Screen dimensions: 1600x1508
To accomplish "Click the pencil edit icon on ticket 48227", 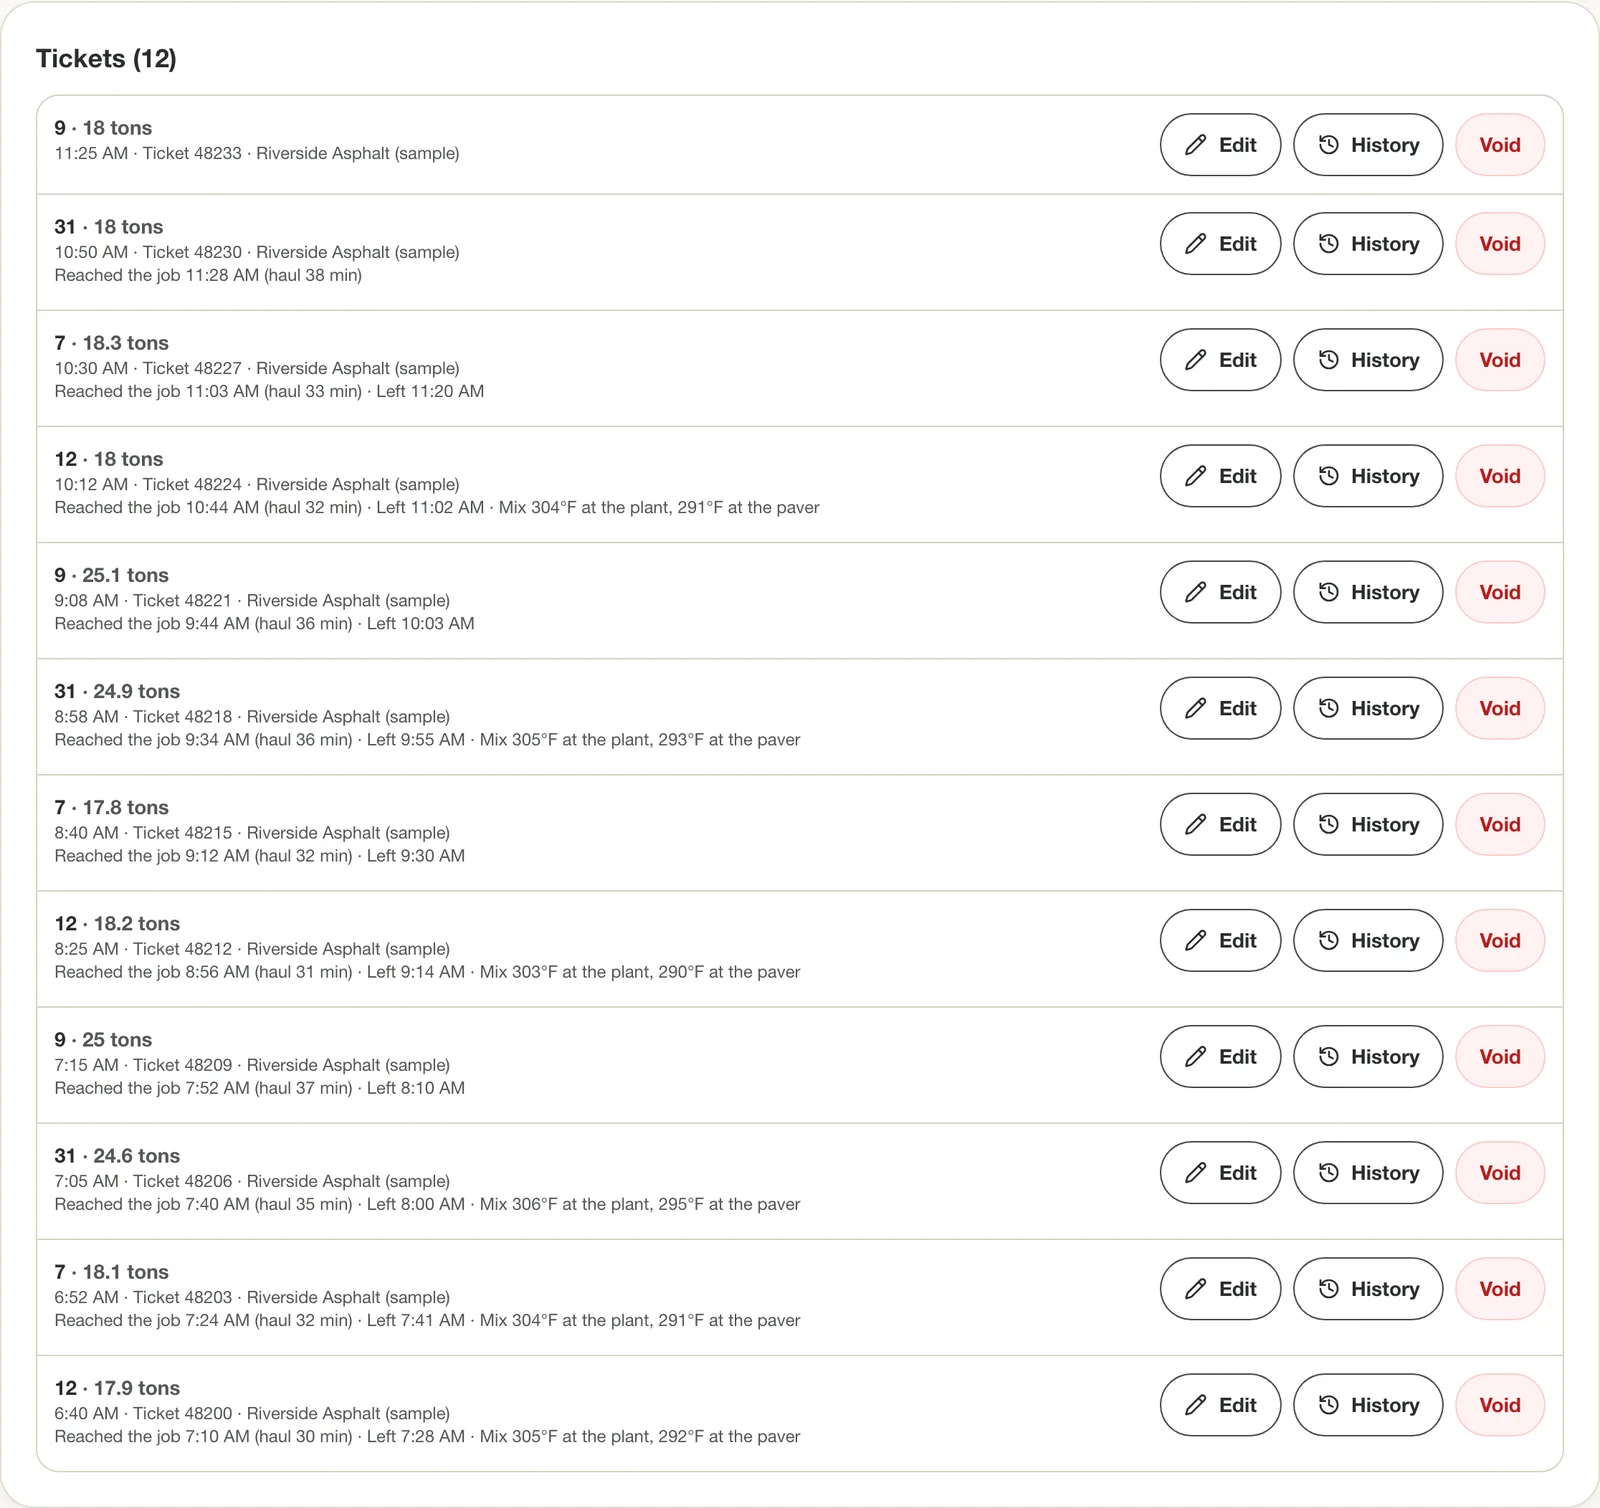I will pos(1195,360).
